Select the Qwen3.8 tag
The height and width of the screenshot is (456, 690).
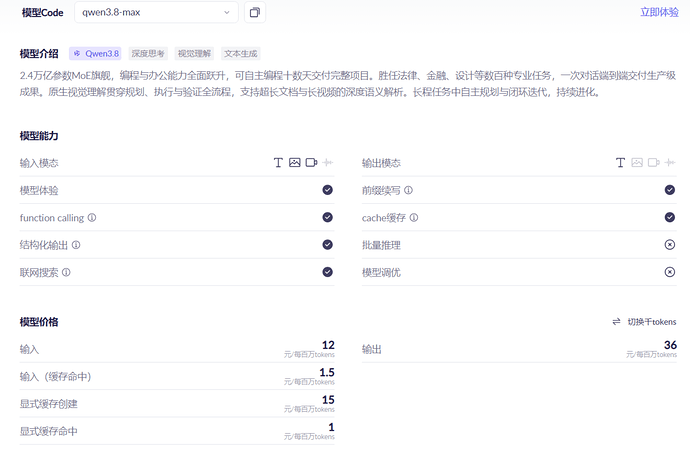tap(95, 54)
